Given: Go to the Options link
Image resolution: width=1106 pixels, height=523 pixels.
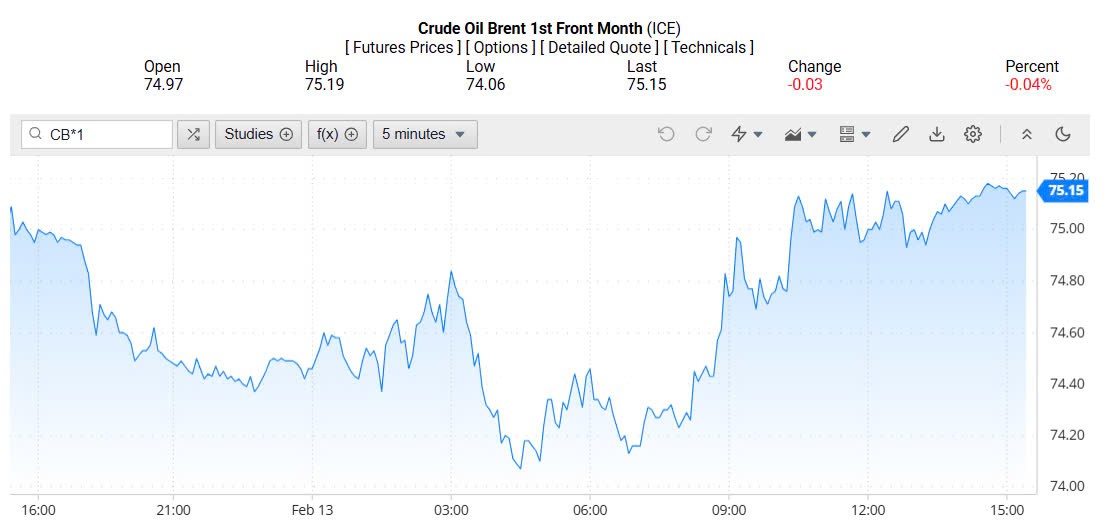Looking at the screenshot, I should [x=500, y=47].
